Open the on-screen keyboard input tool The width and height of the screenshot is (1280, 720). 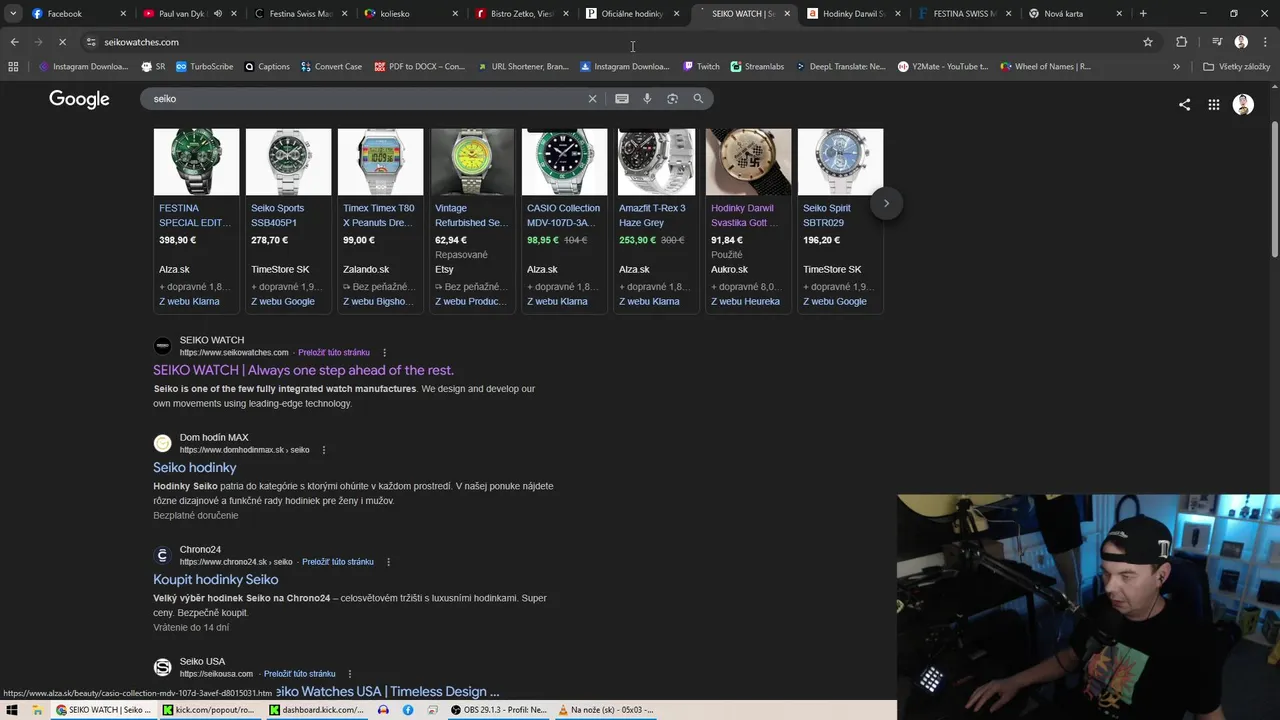tap(622, 99)
